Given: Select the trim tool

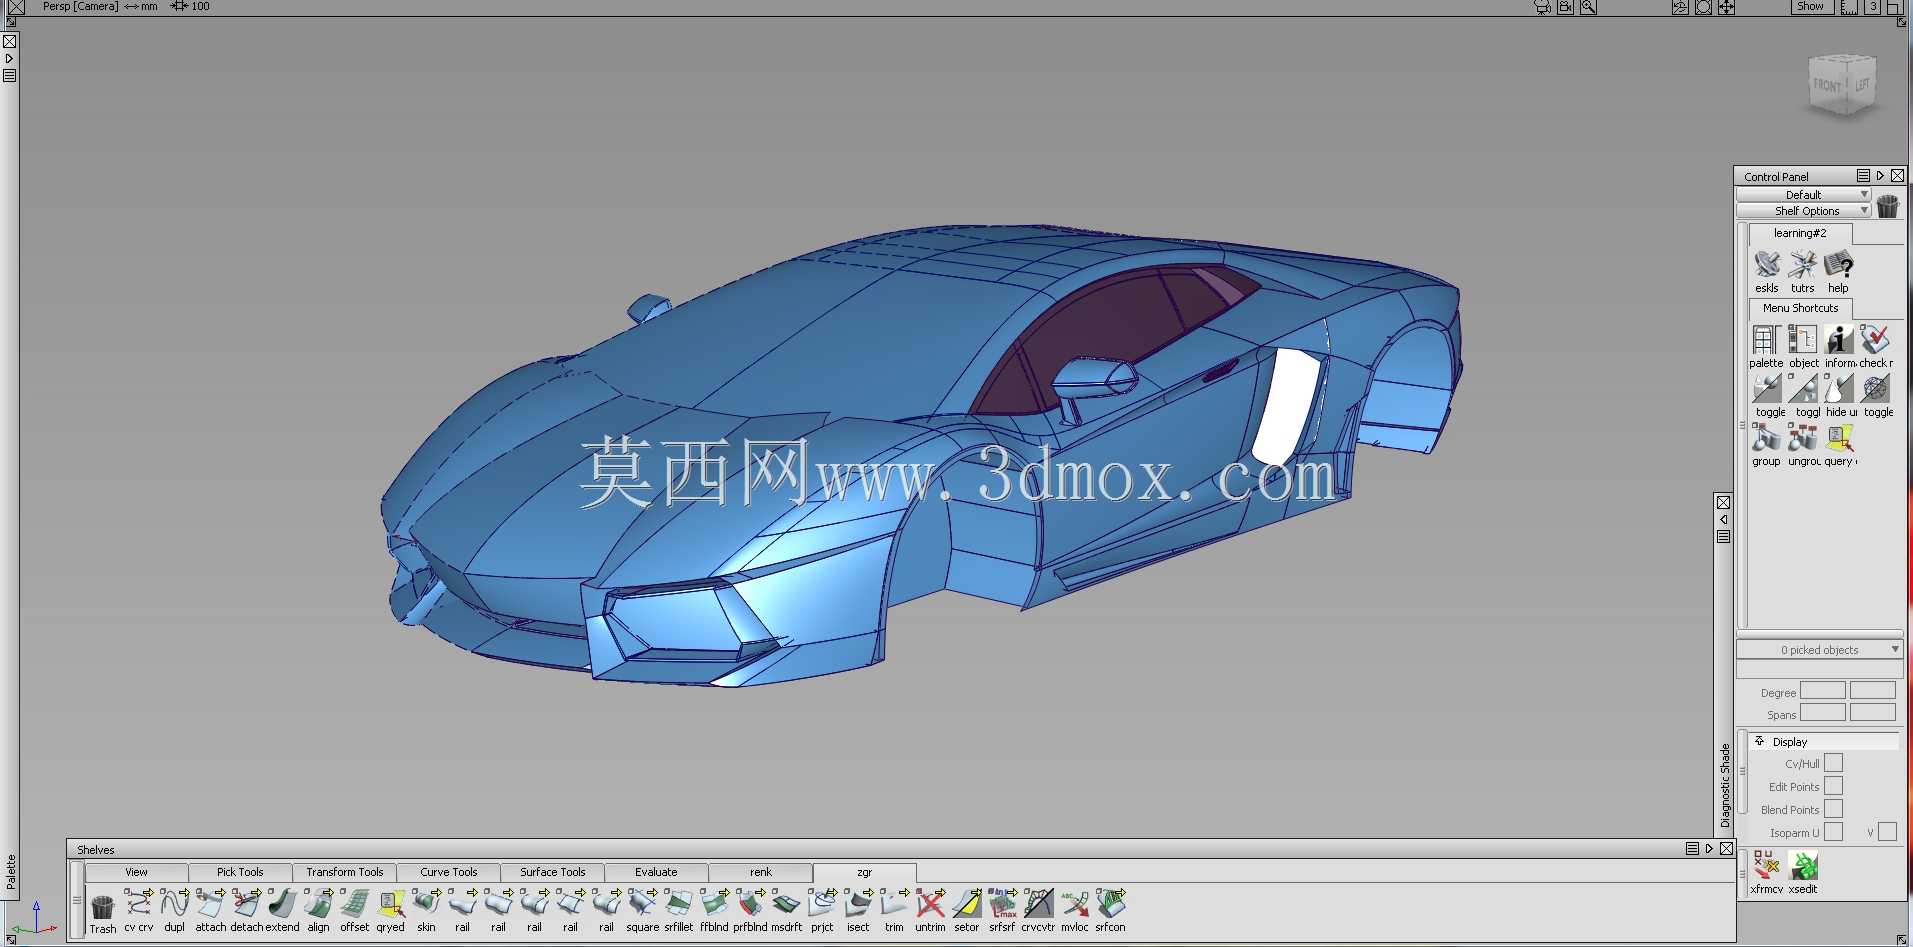Looking at the screenshot, I should pos(894,903).
